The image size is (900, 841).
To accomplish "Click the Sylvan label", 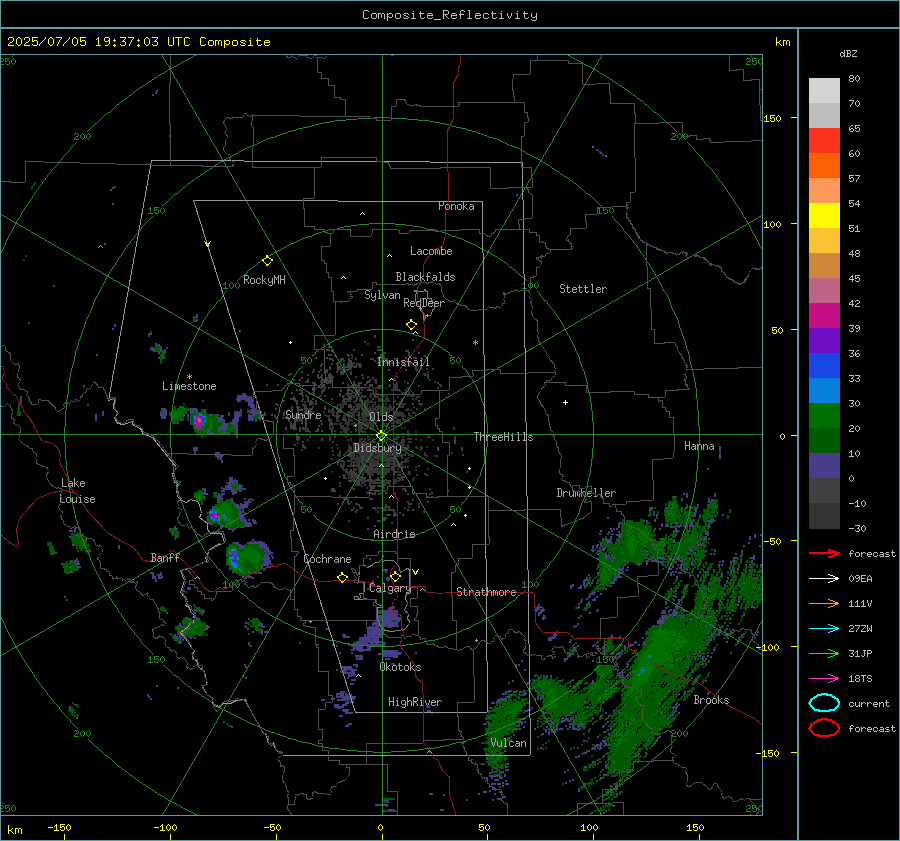I will point(382,295).
